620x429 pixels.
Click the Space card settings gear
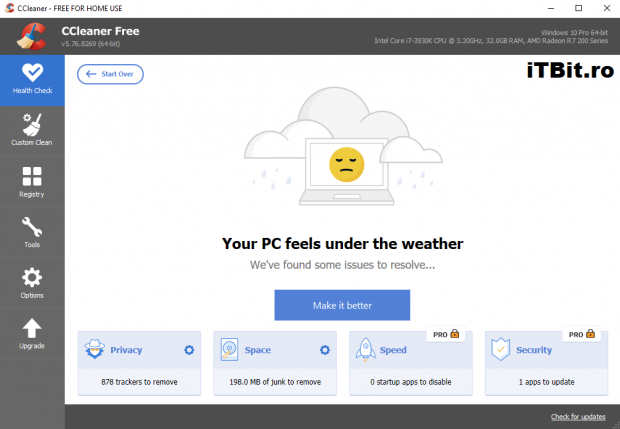coord(324,350)
